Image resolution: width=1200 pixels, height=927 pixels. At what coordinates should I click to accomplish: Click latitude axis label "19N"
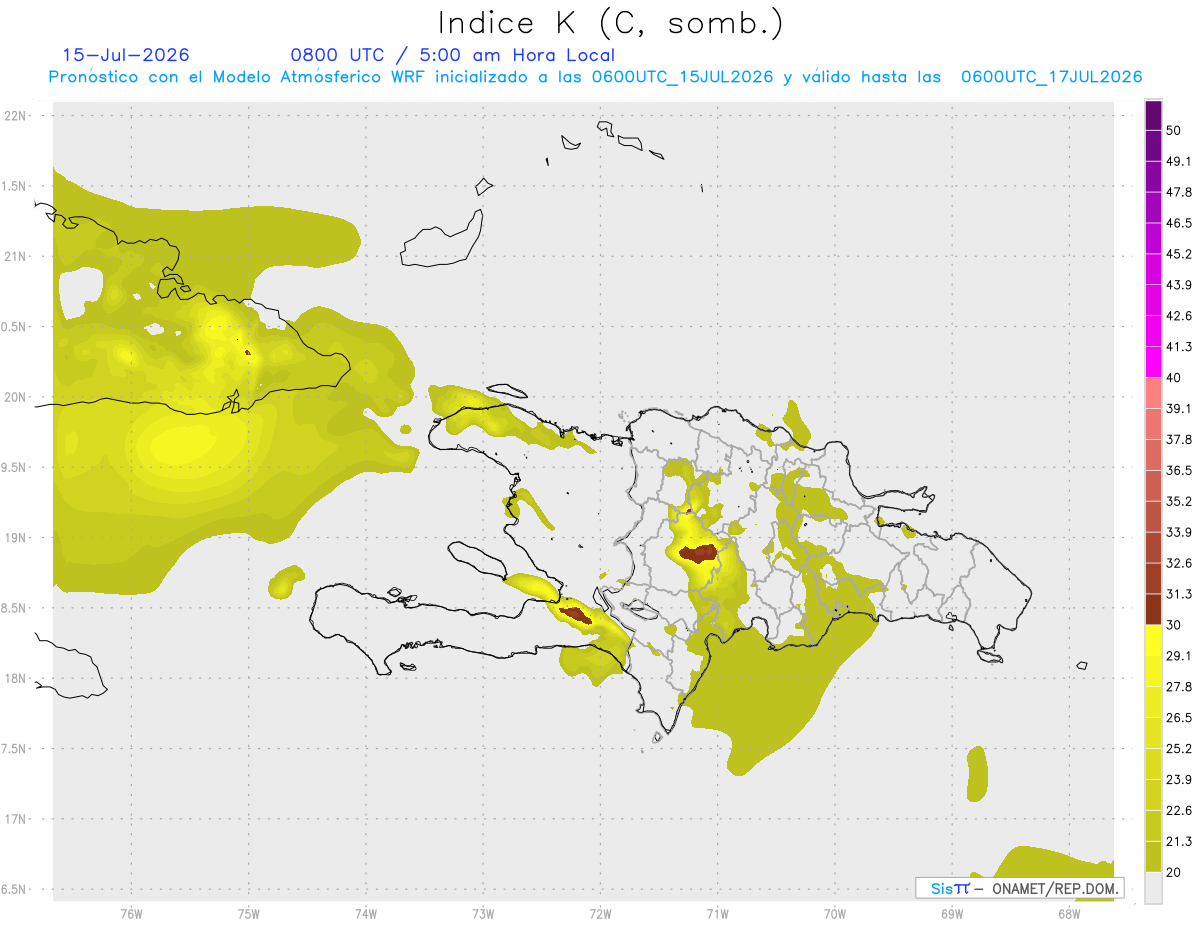(17, 537)
